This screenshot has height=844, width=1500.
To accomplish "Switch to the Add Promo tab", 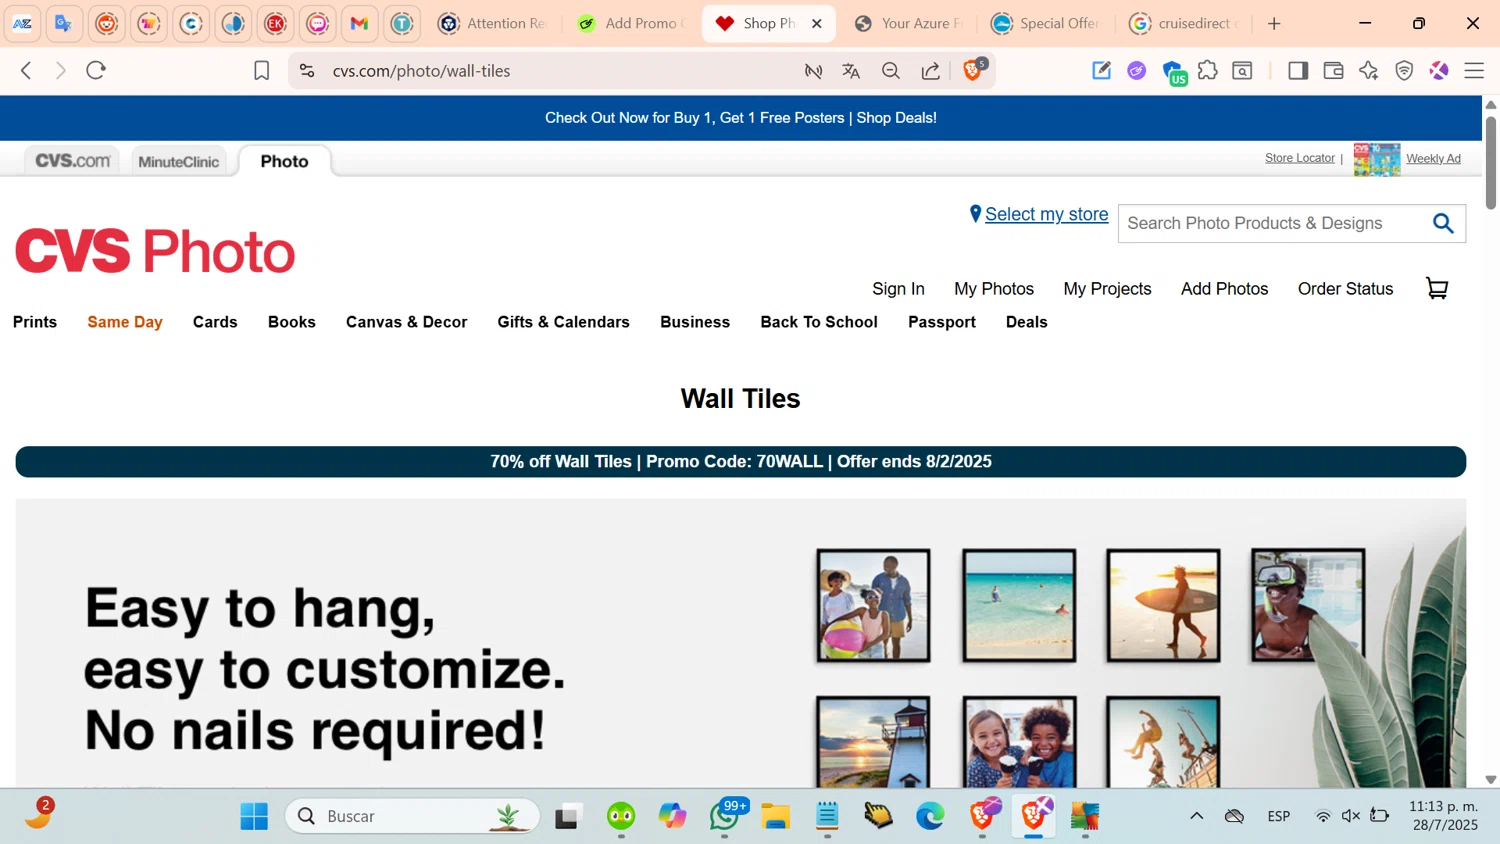I will 632,23.
